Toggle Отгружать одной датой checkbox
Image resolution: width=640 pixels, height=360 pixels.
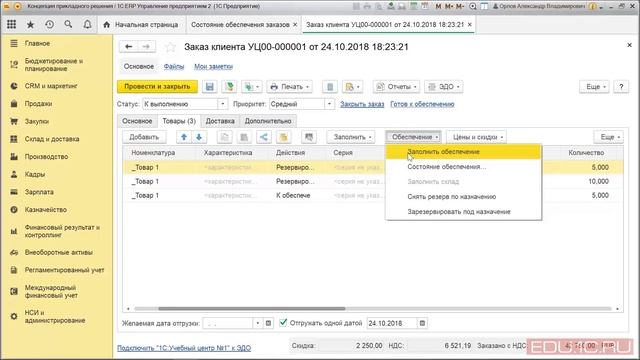pyautogui.click(x=283, y=323)
